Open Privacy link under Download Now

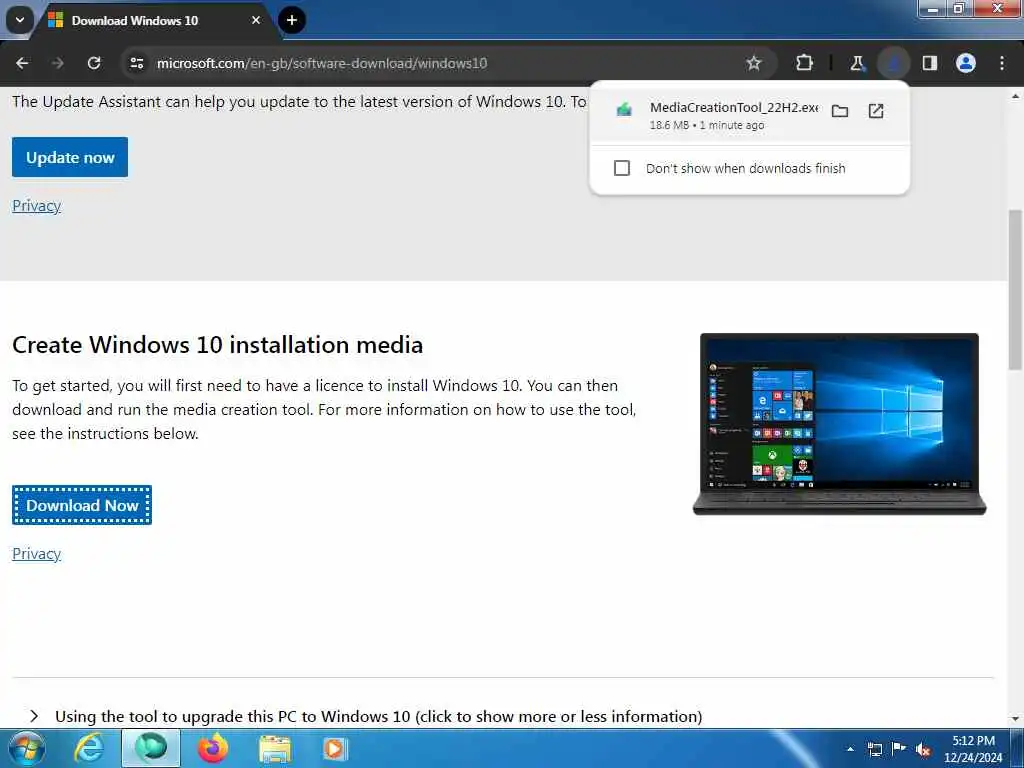pyautogui.click(x=37, y=554)
